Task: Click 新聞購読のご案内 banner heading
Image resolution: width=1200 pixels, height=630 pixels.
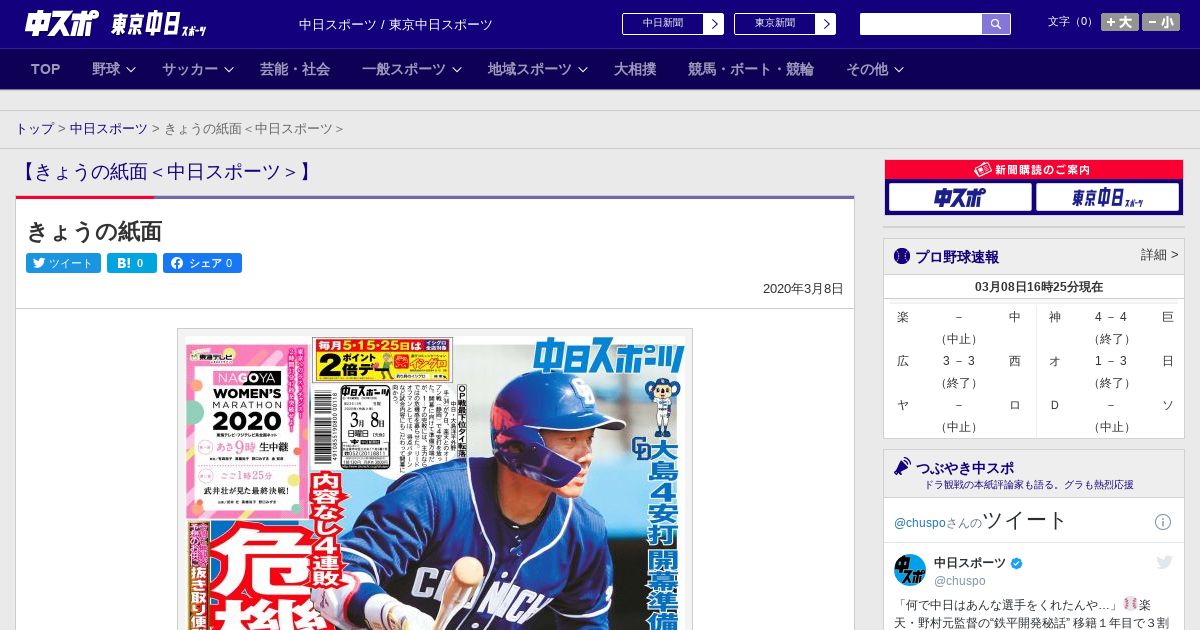Action: click(x=1034, y=170)
